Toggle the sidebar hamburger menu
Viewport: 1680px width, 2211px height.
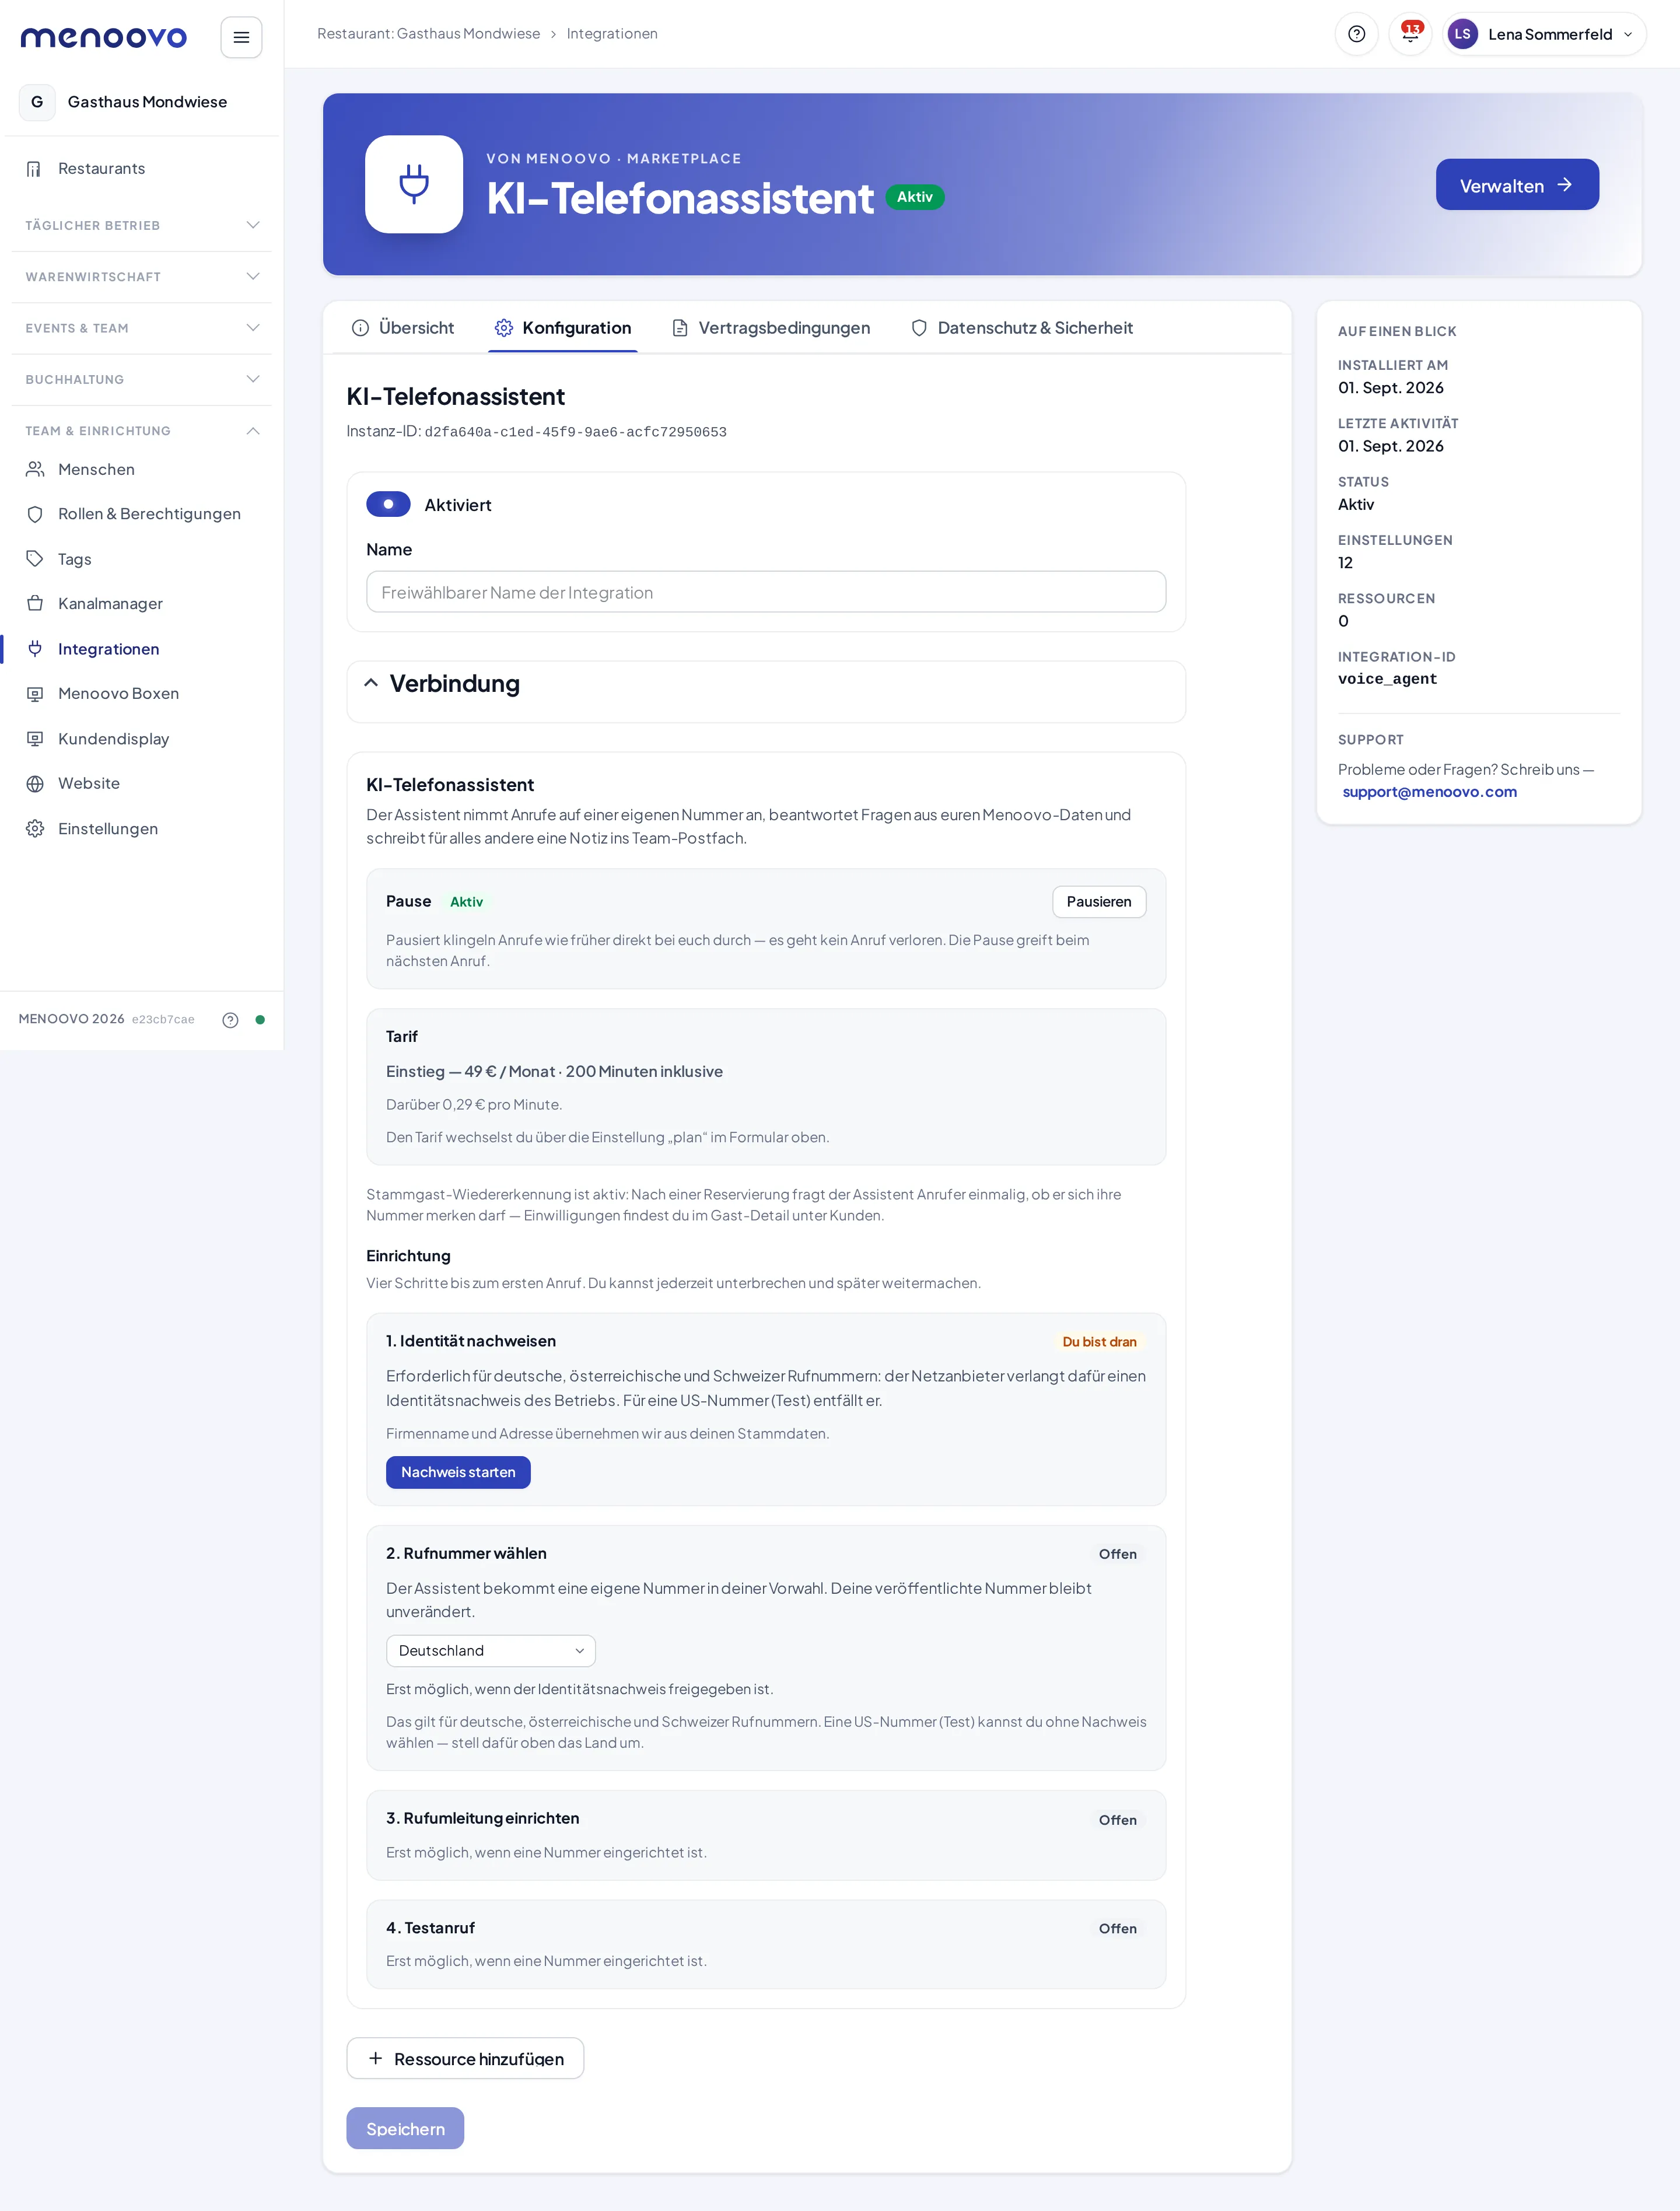(241, 37)
